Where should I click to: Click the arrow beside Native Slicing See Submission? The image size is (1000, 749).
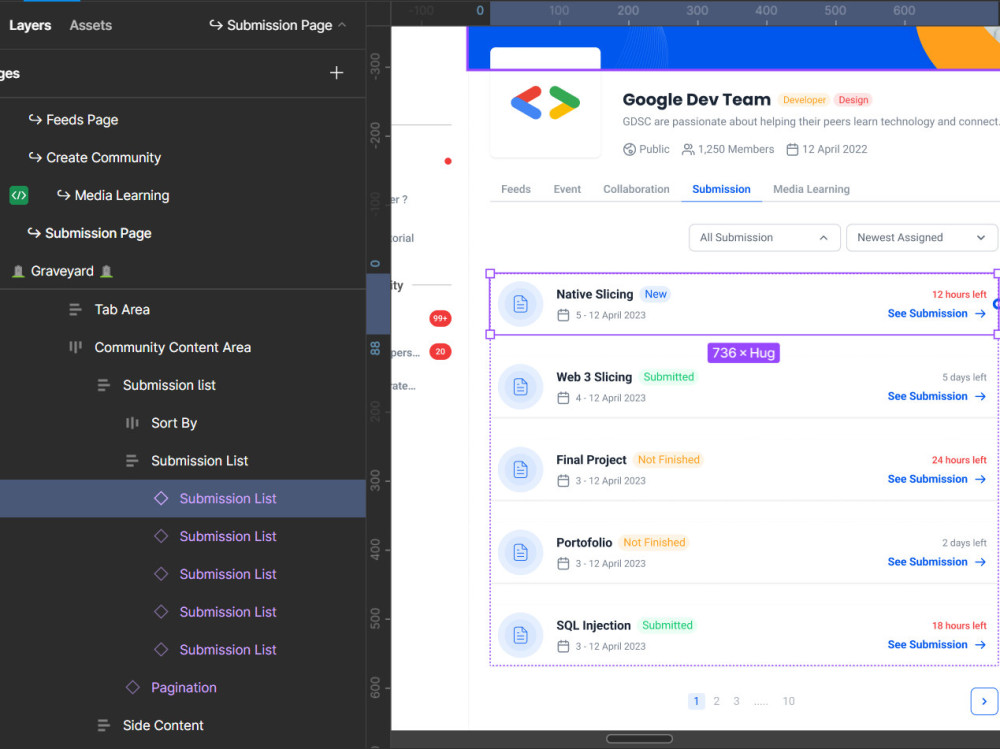[x=980, y=313]
